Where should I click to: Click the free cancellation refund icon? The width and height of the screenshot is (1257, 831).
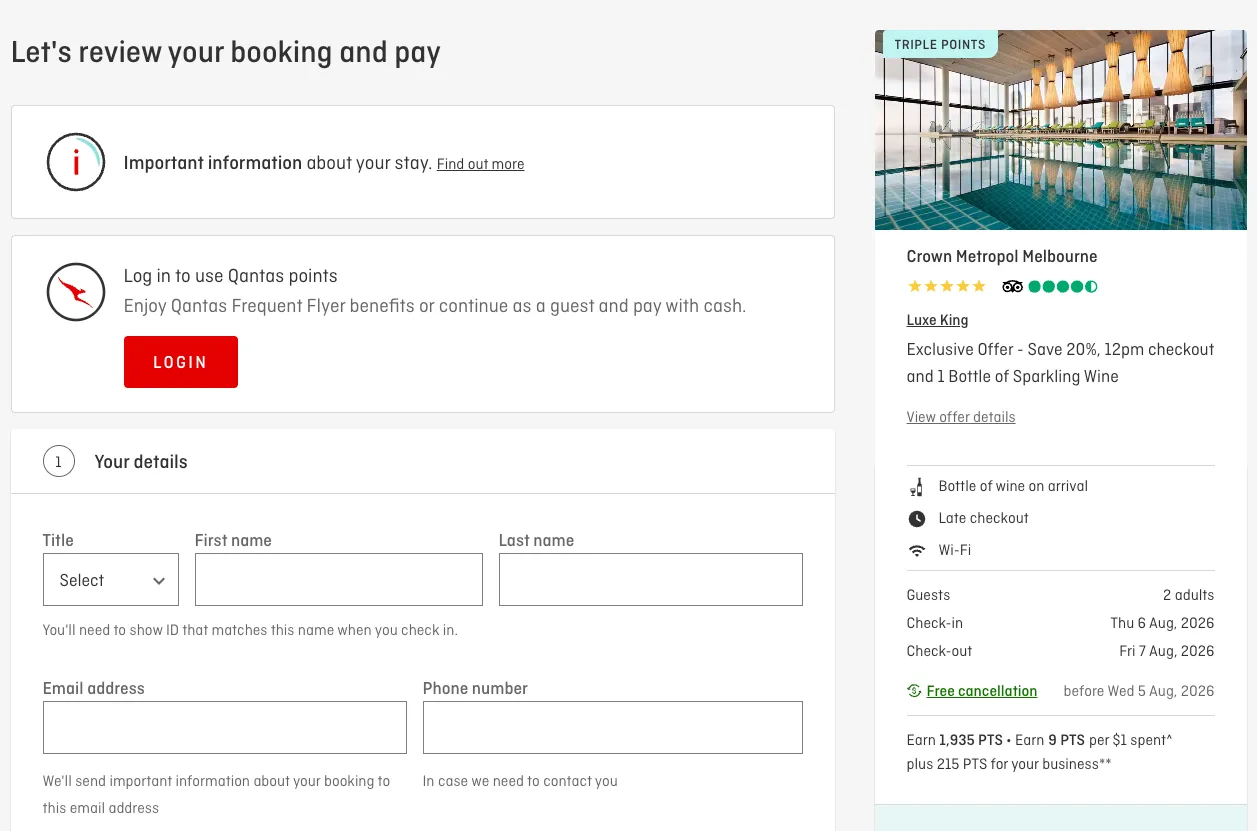(914, 691)
